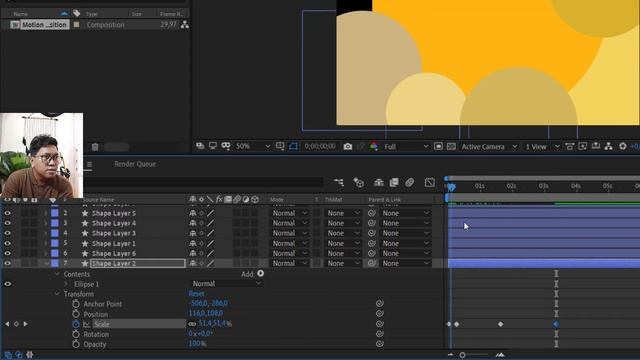Go to the next Scale keyframe arrow

(x=25, y=324)
